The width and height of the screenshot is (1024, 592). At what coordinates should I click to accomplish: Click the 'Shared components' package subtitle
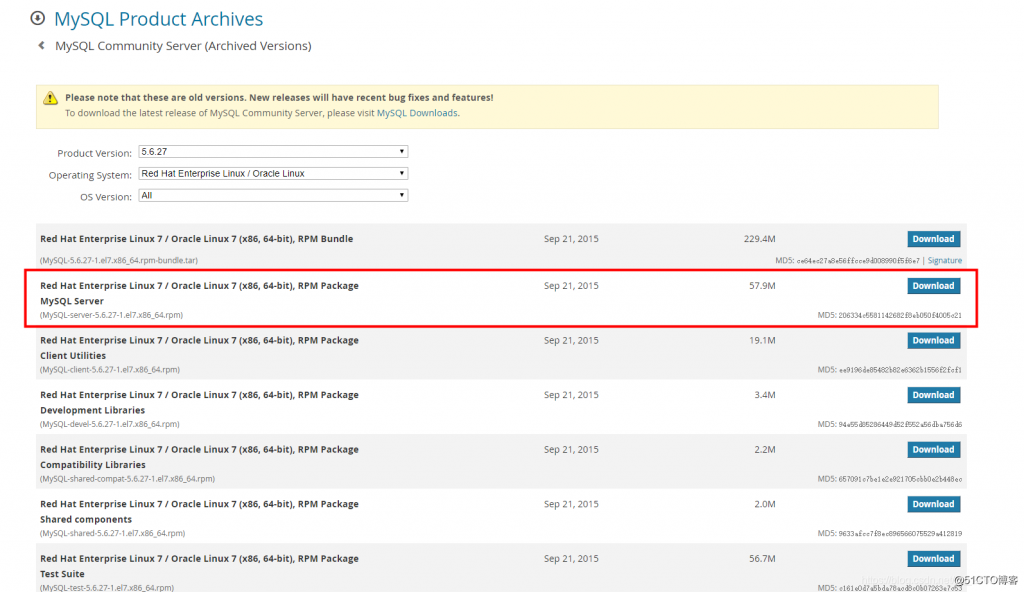pos(86,519)
